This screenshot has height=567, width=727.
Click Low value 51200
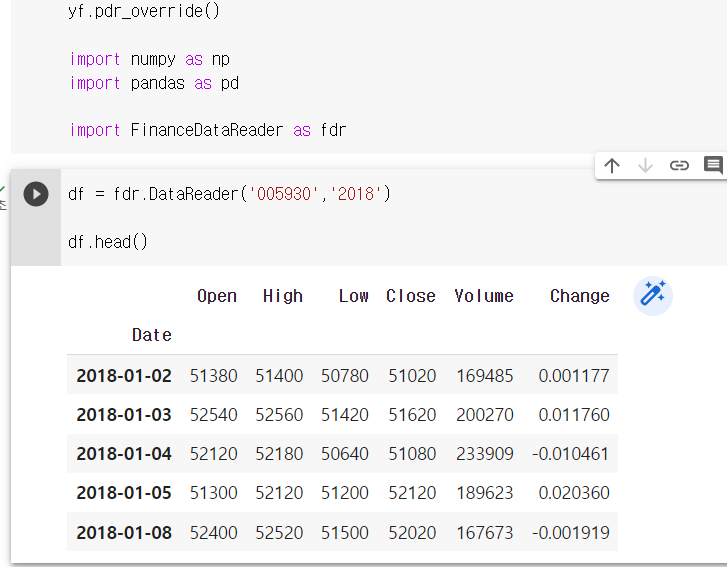(345, 492)
